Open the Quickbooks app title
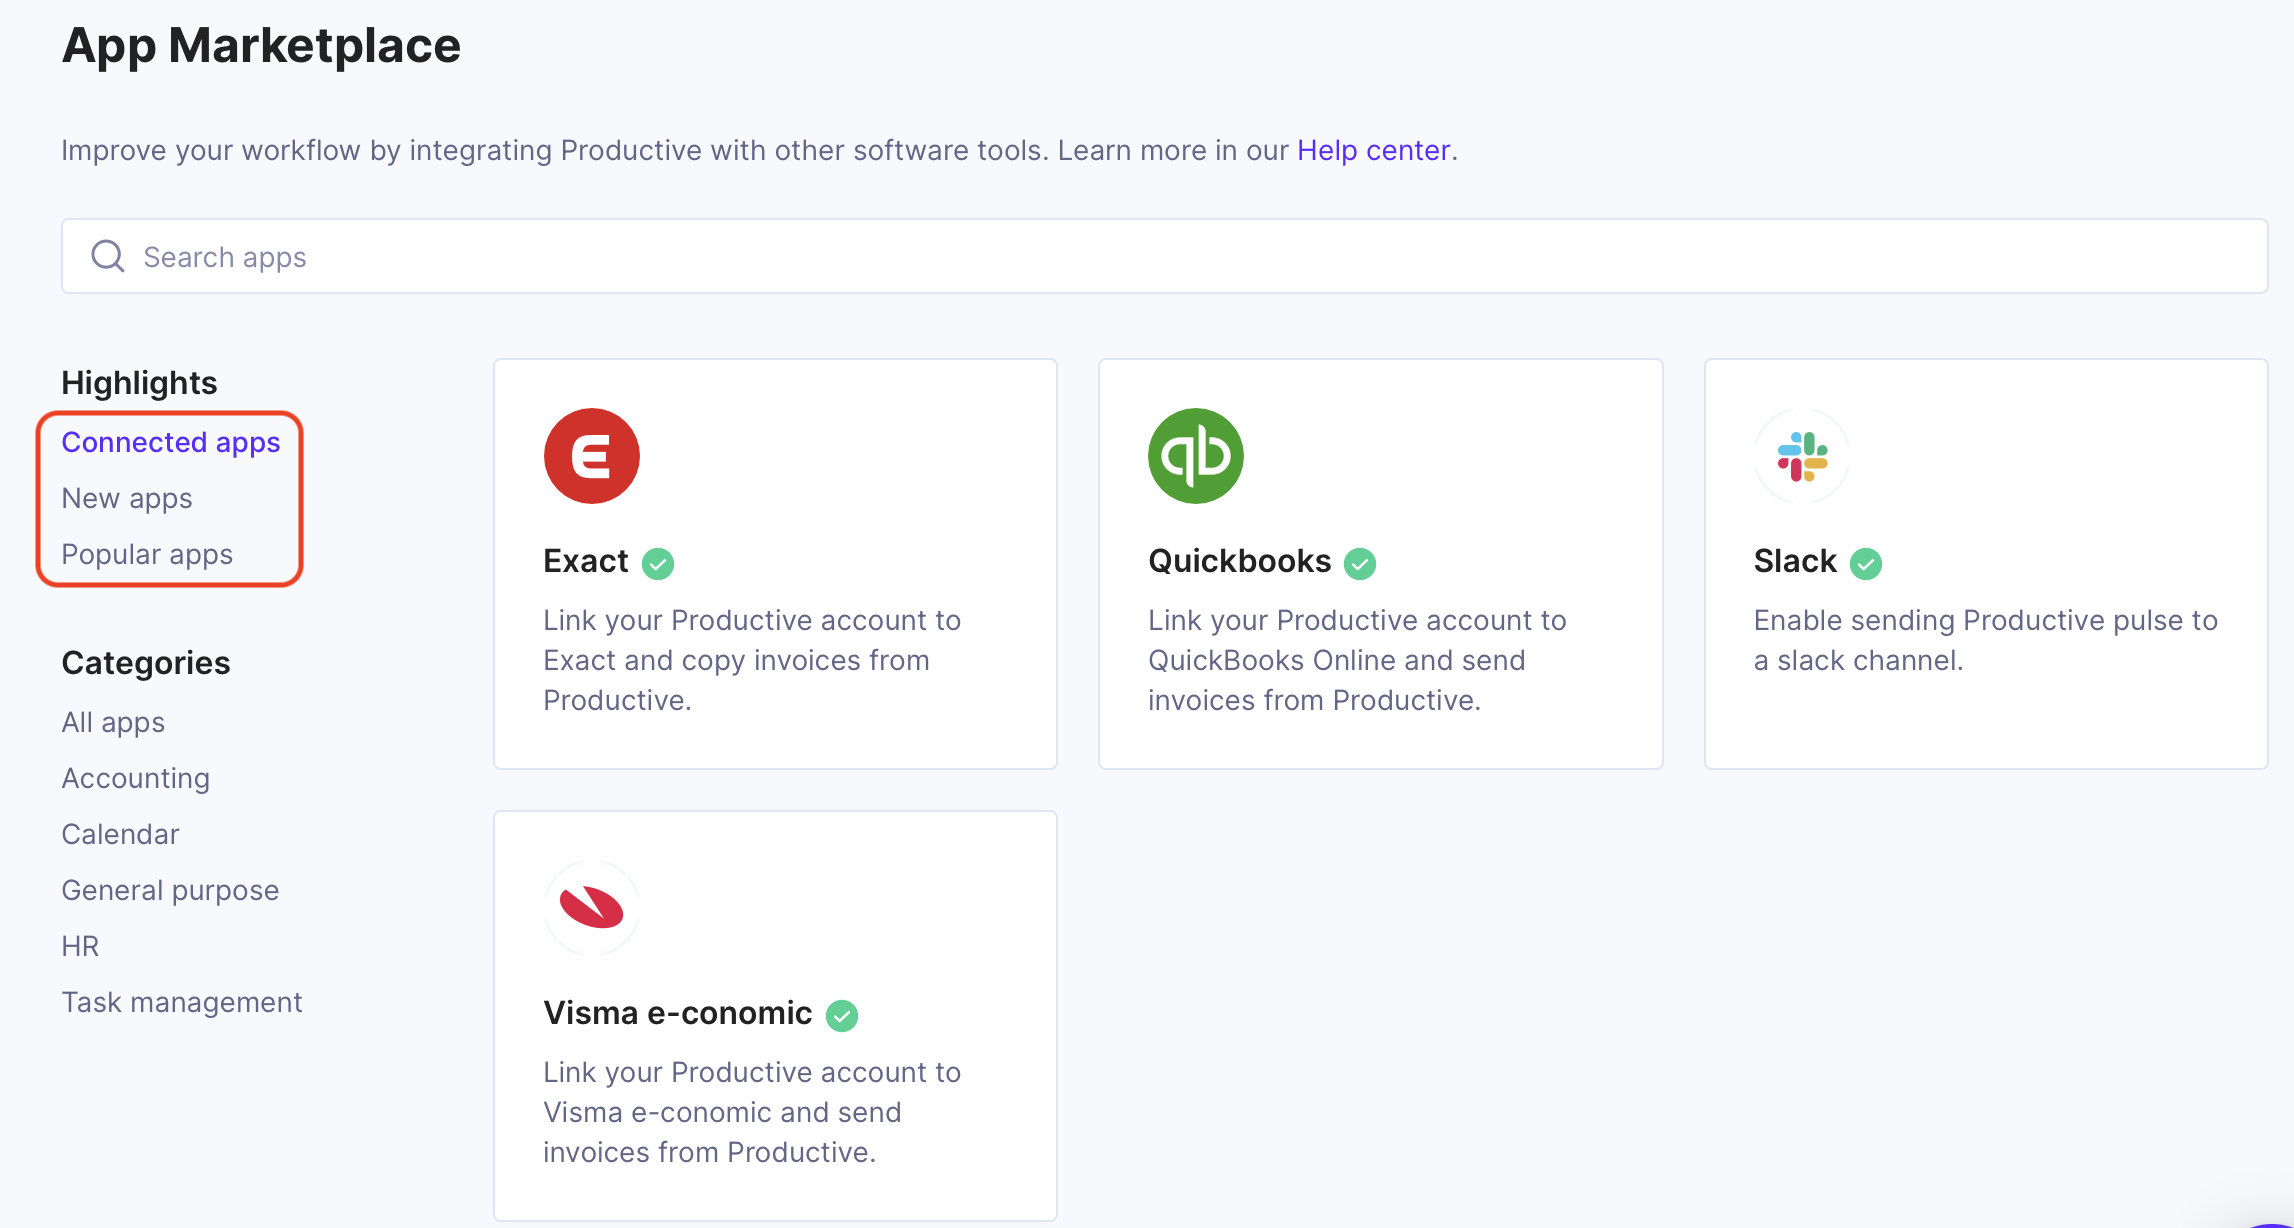 [x=1240, y=561]
